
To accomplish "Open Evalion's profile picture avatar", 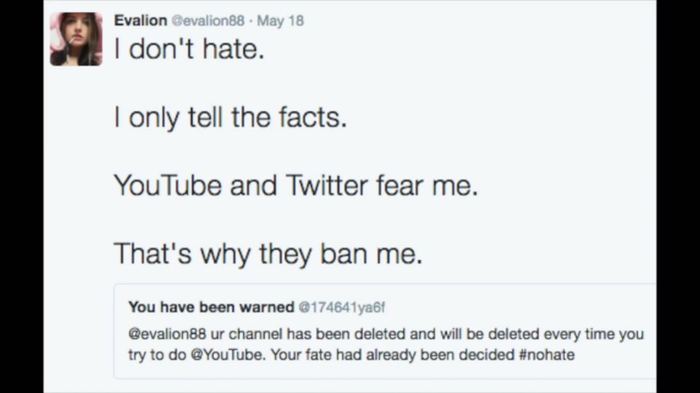I will coord(76,39).
